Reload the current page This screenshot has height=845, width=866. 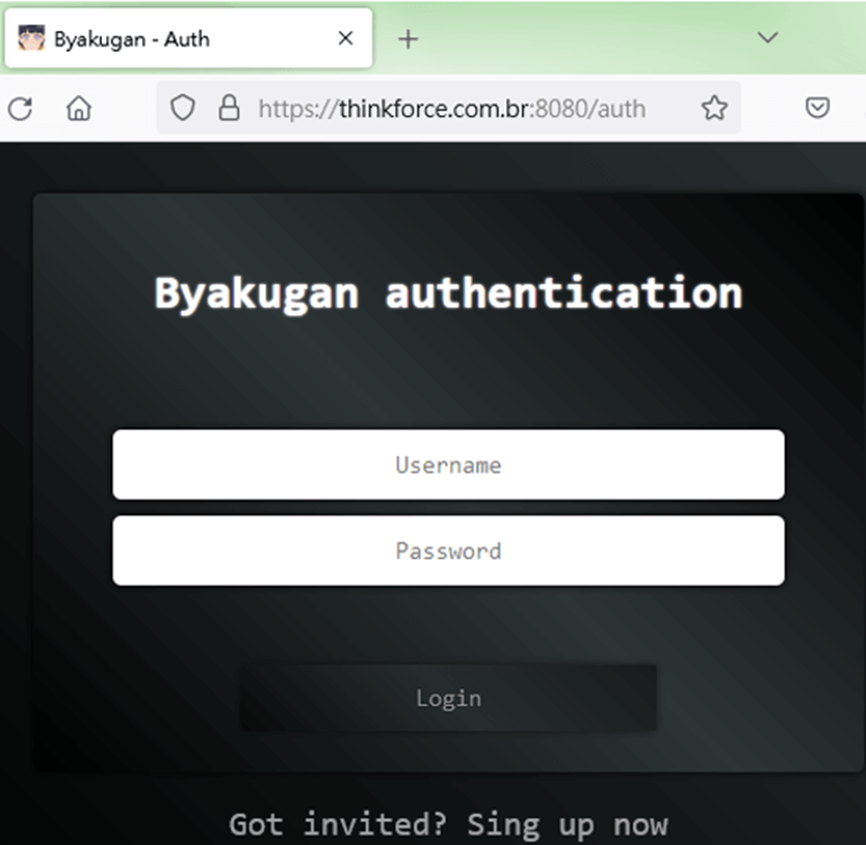pyautogui.click(x=20, y=108)
